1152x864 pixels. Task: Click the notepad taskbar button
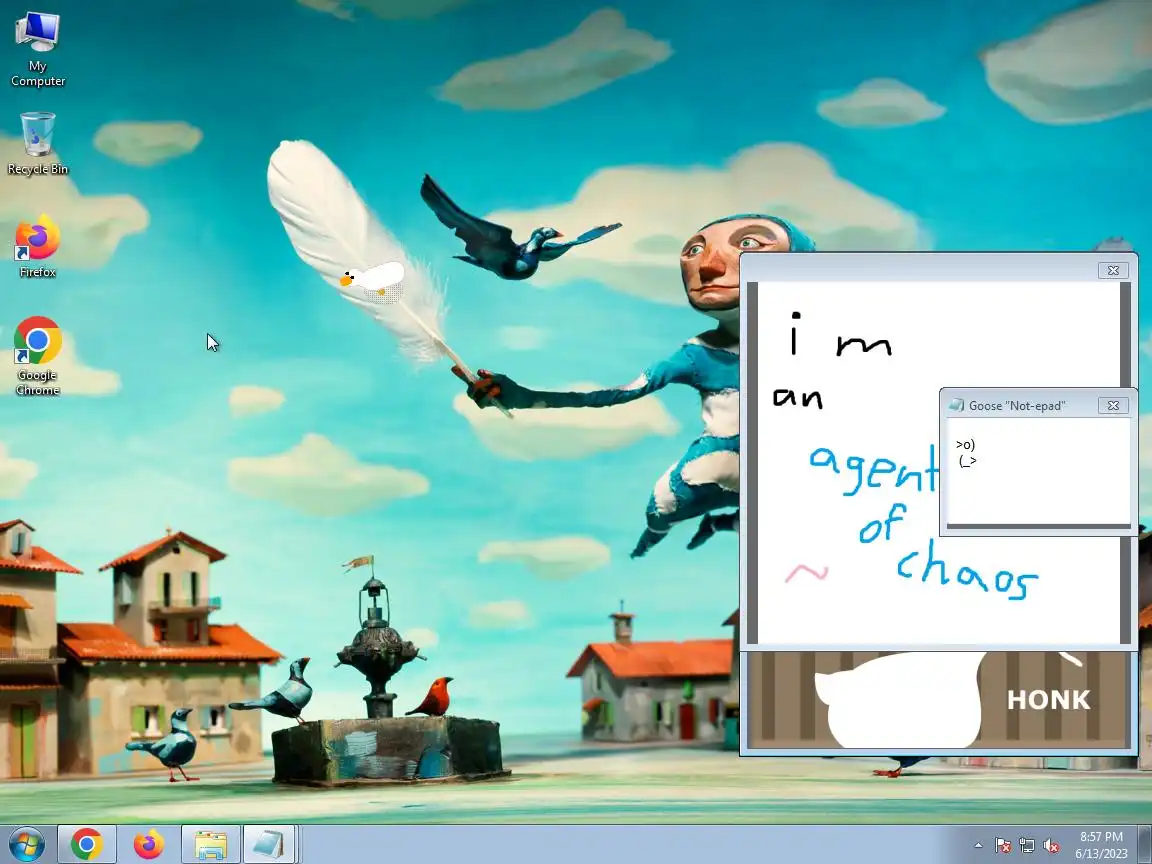[x=269, y=845]
